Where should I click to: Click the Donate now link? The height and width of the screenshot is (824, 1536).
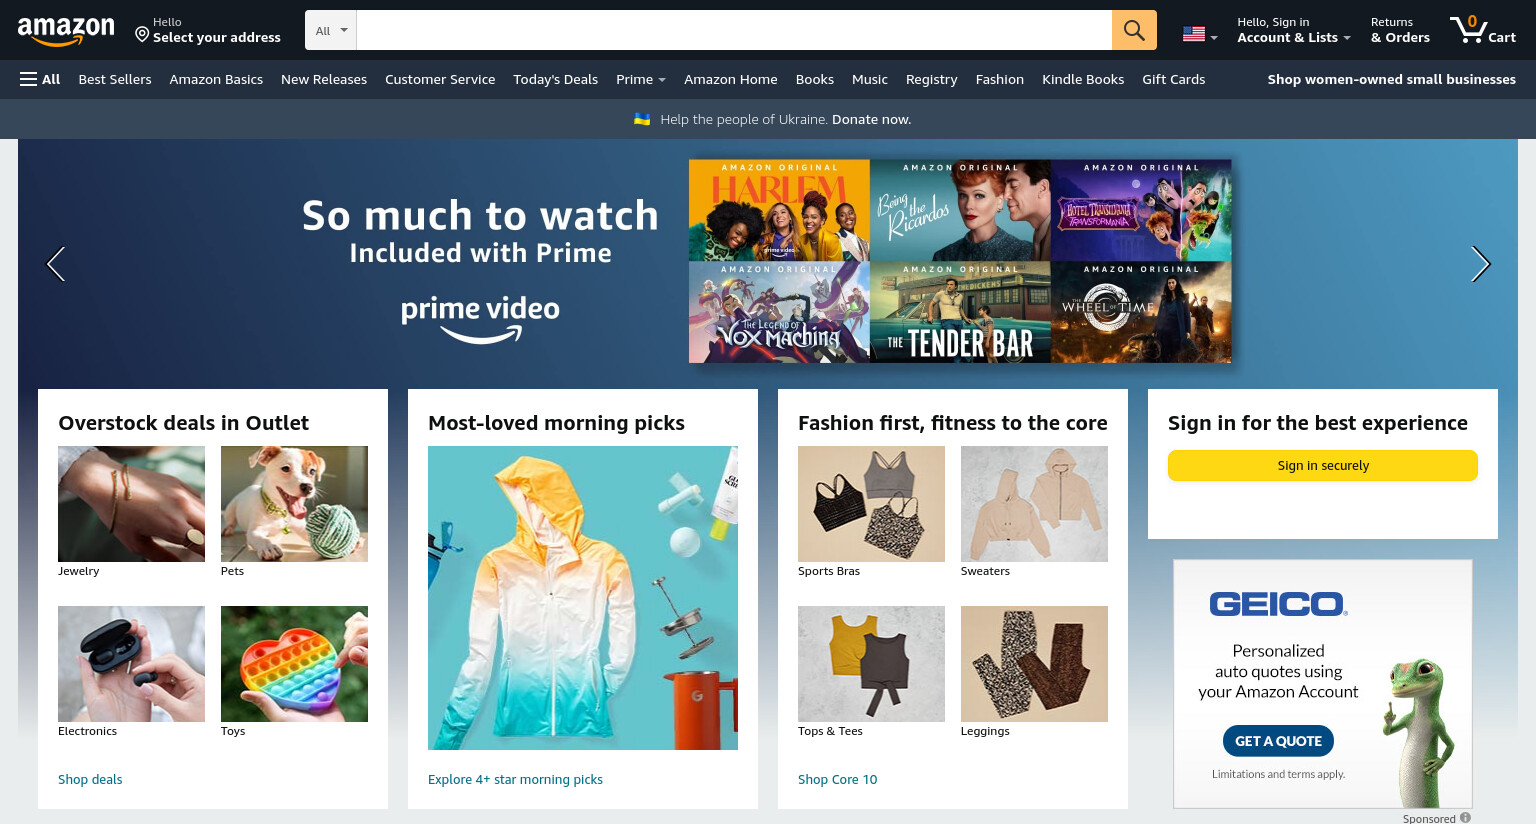(871, 119)
